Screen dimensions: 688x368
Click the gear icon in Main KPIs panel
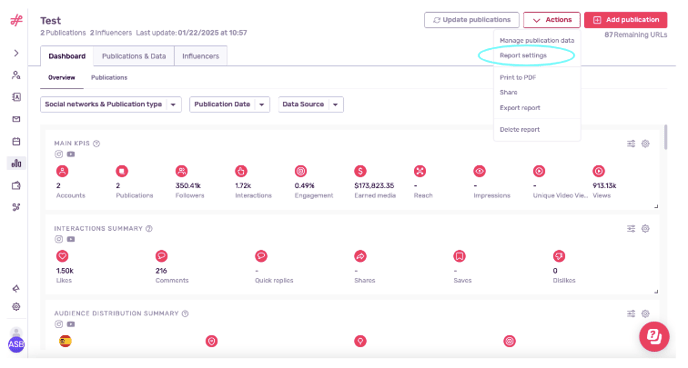click(645, 143)
